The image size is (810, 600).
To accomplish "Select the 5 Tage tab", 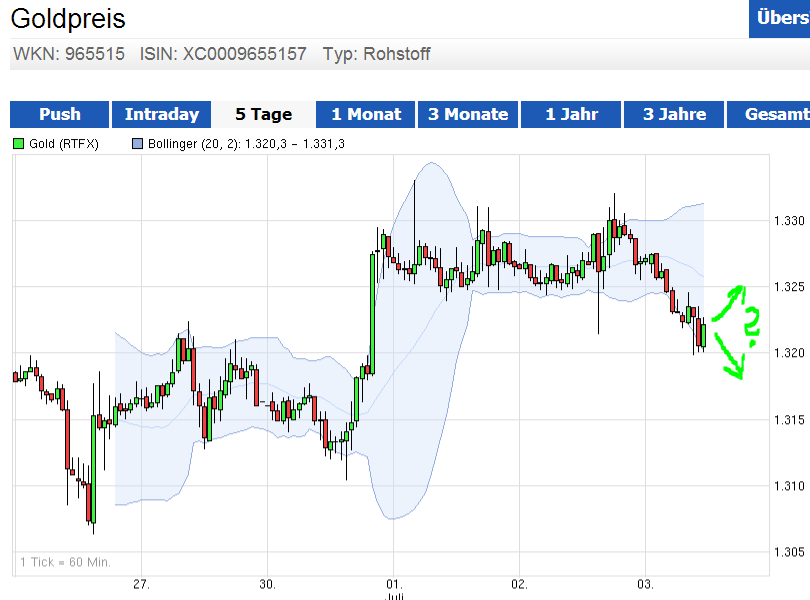I will click(x=264, y=115).
